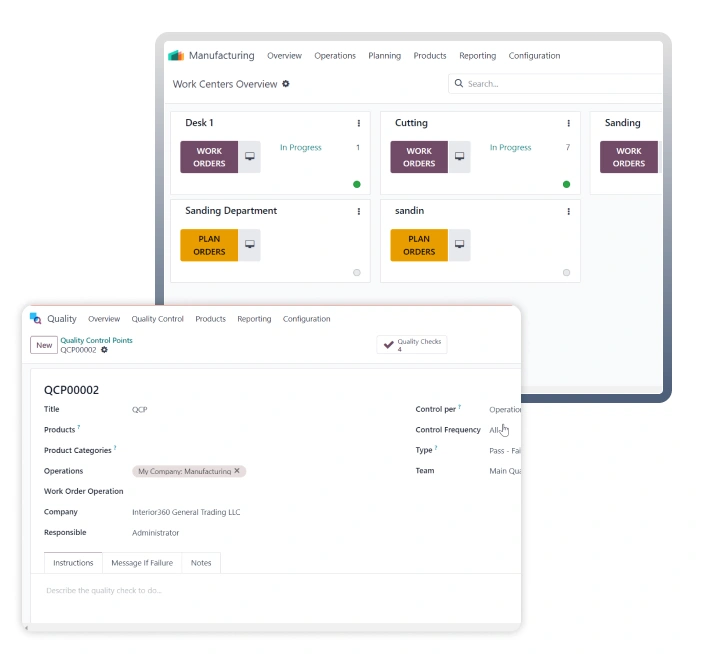
Task: Open In Progress link on Desk 1
Action: pyautogui.click(x=301, y=147)
